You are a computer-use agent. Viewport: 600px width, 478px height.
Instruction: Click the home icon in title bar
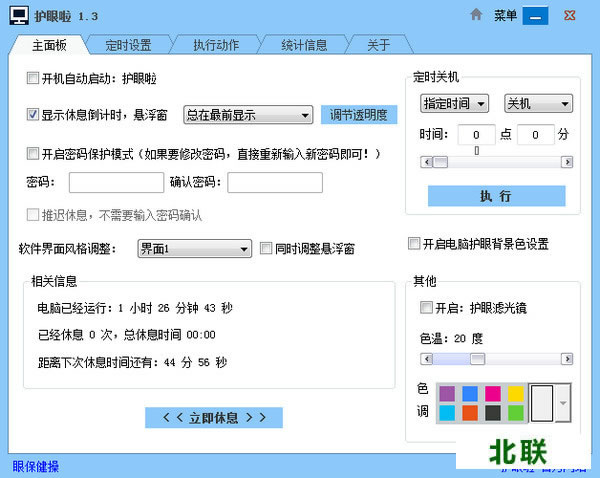tap(477, 15)
